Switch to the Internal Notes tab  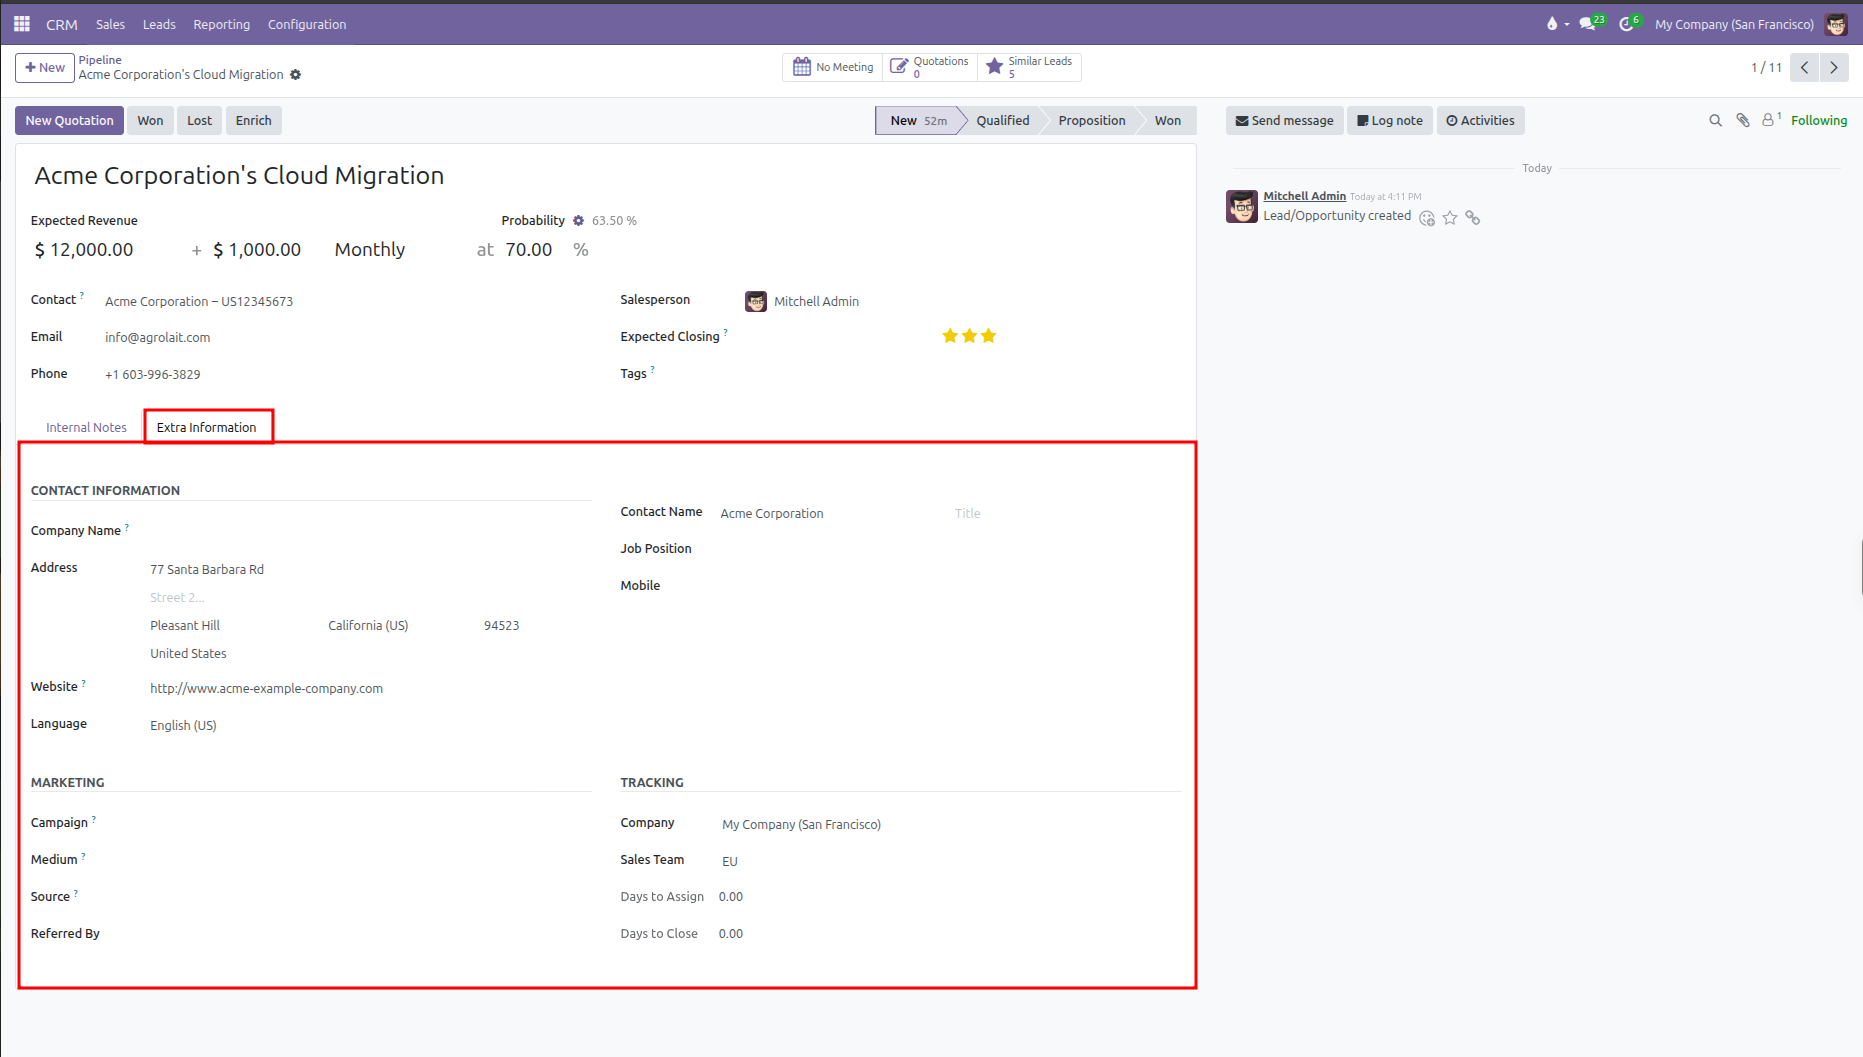86,428
